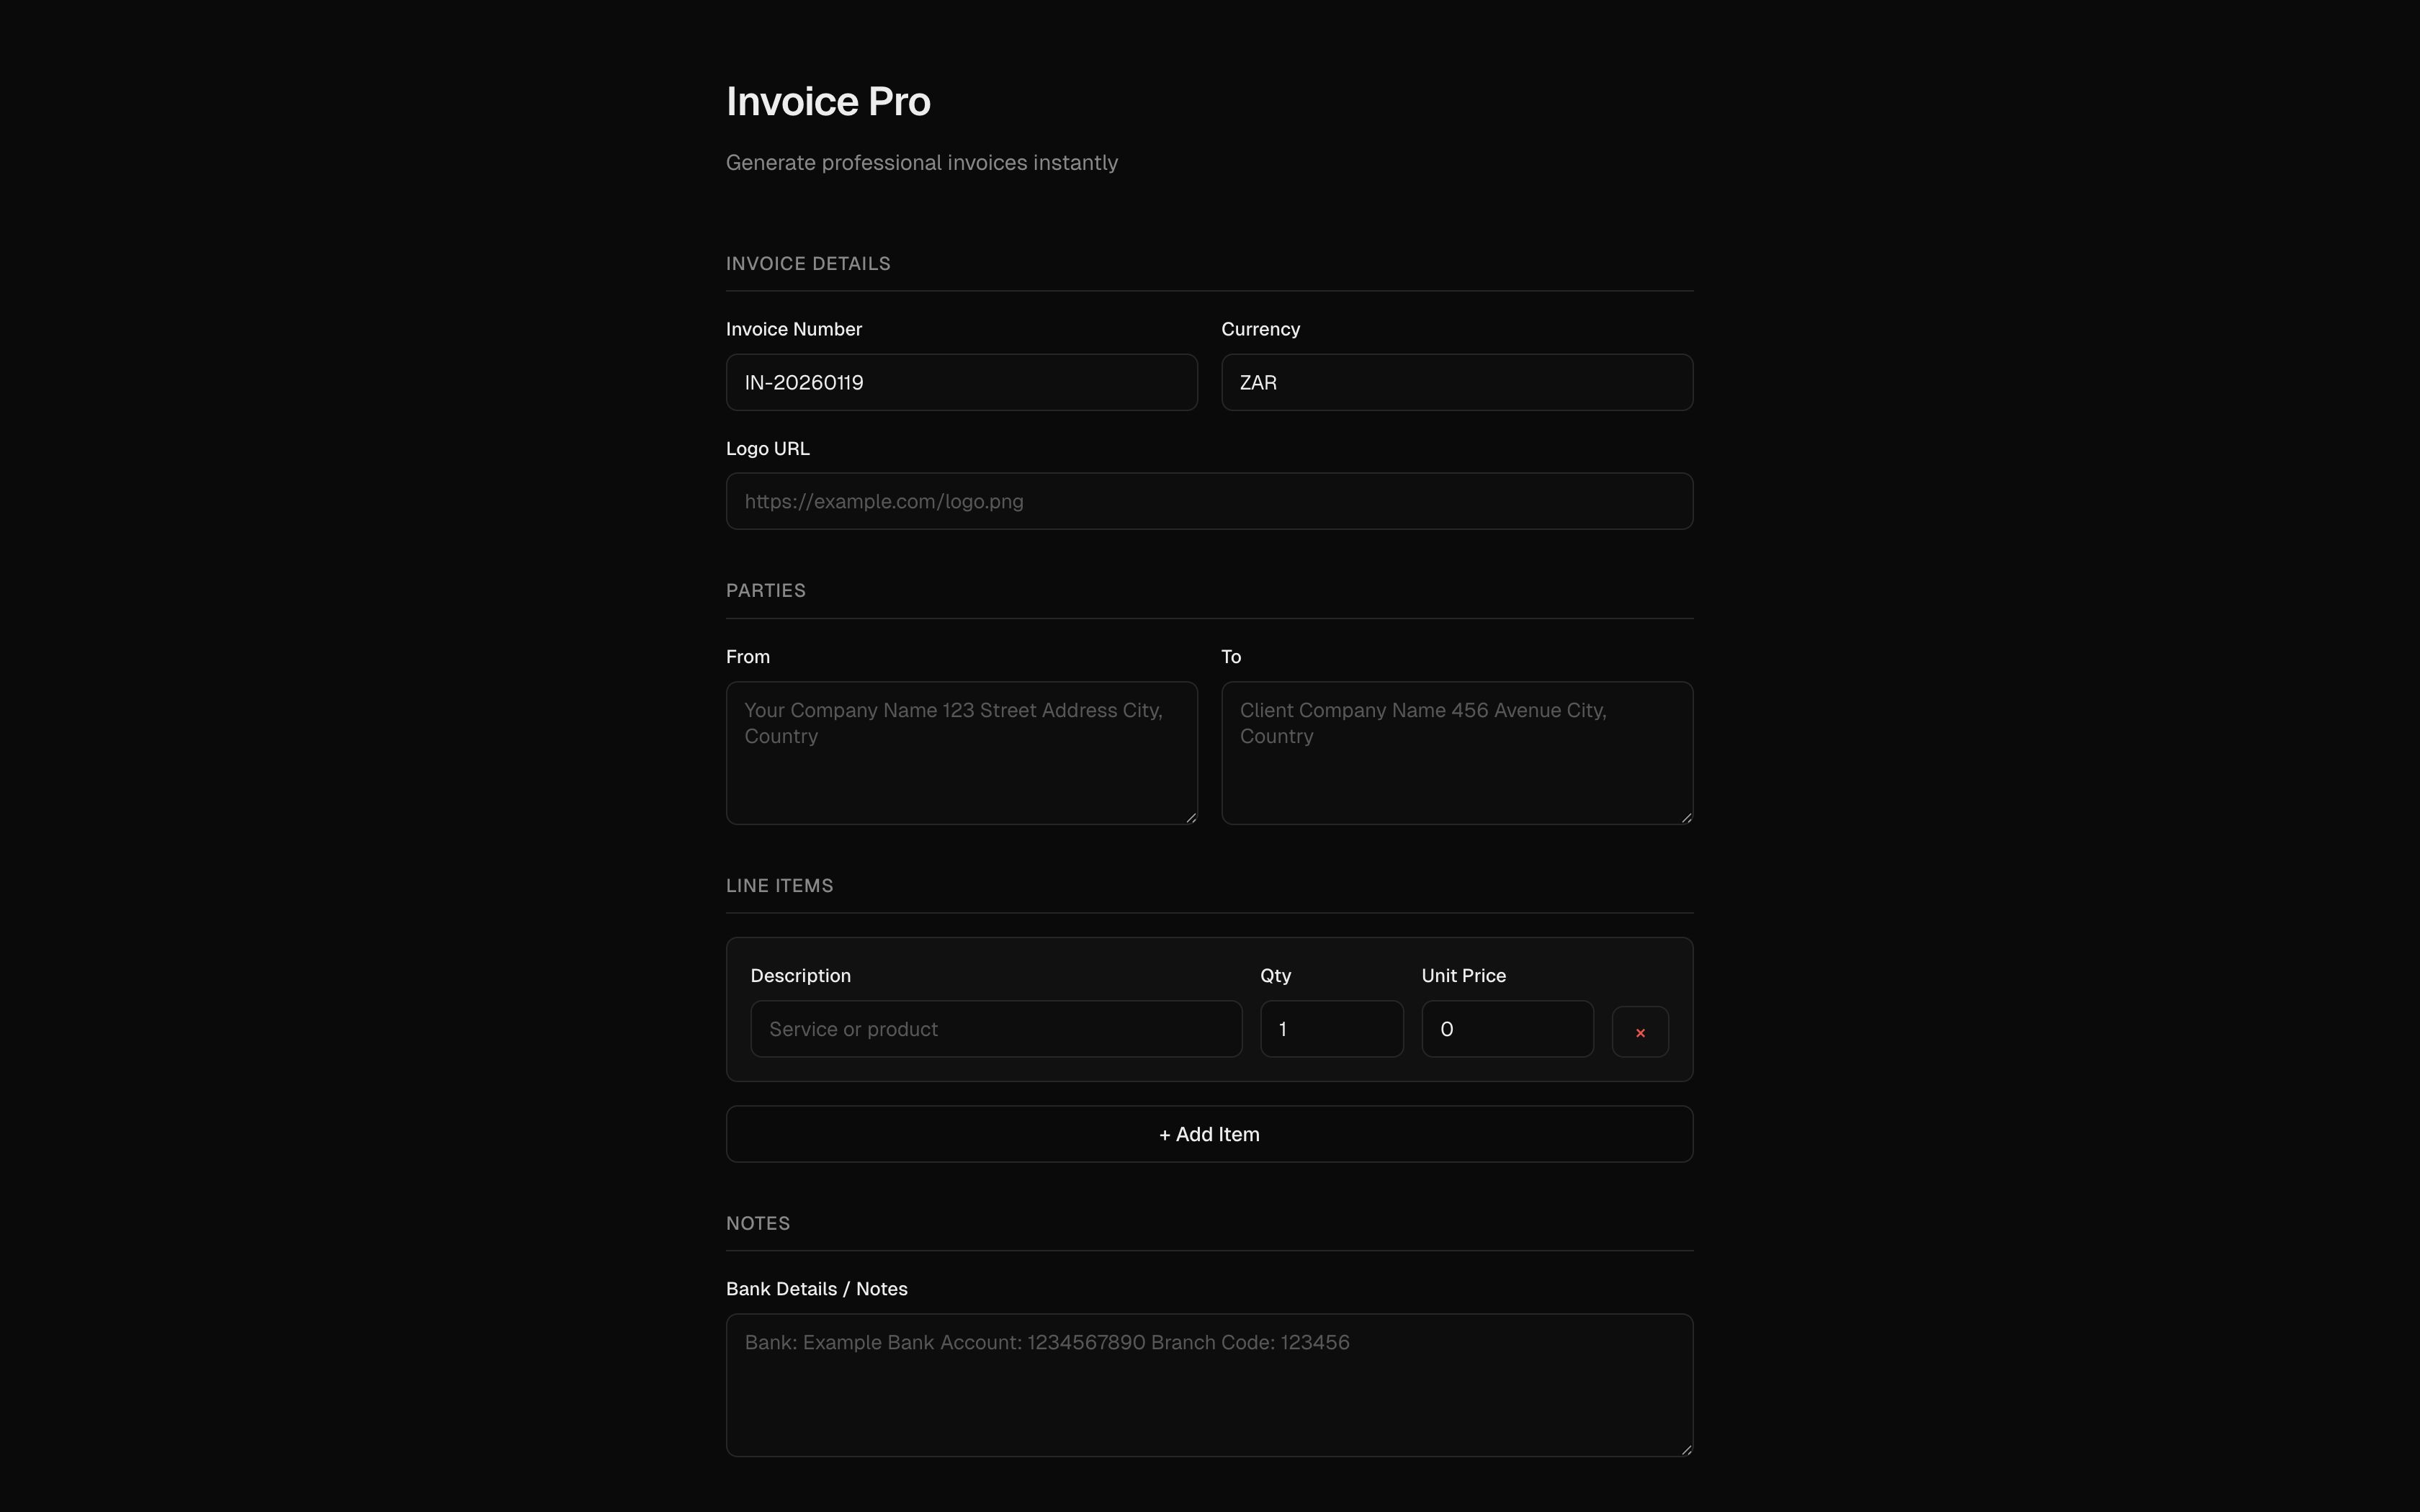Click the Currency field containing ZAR
Viewport: 2420px width, 1512px height.
coord(1455,382)
